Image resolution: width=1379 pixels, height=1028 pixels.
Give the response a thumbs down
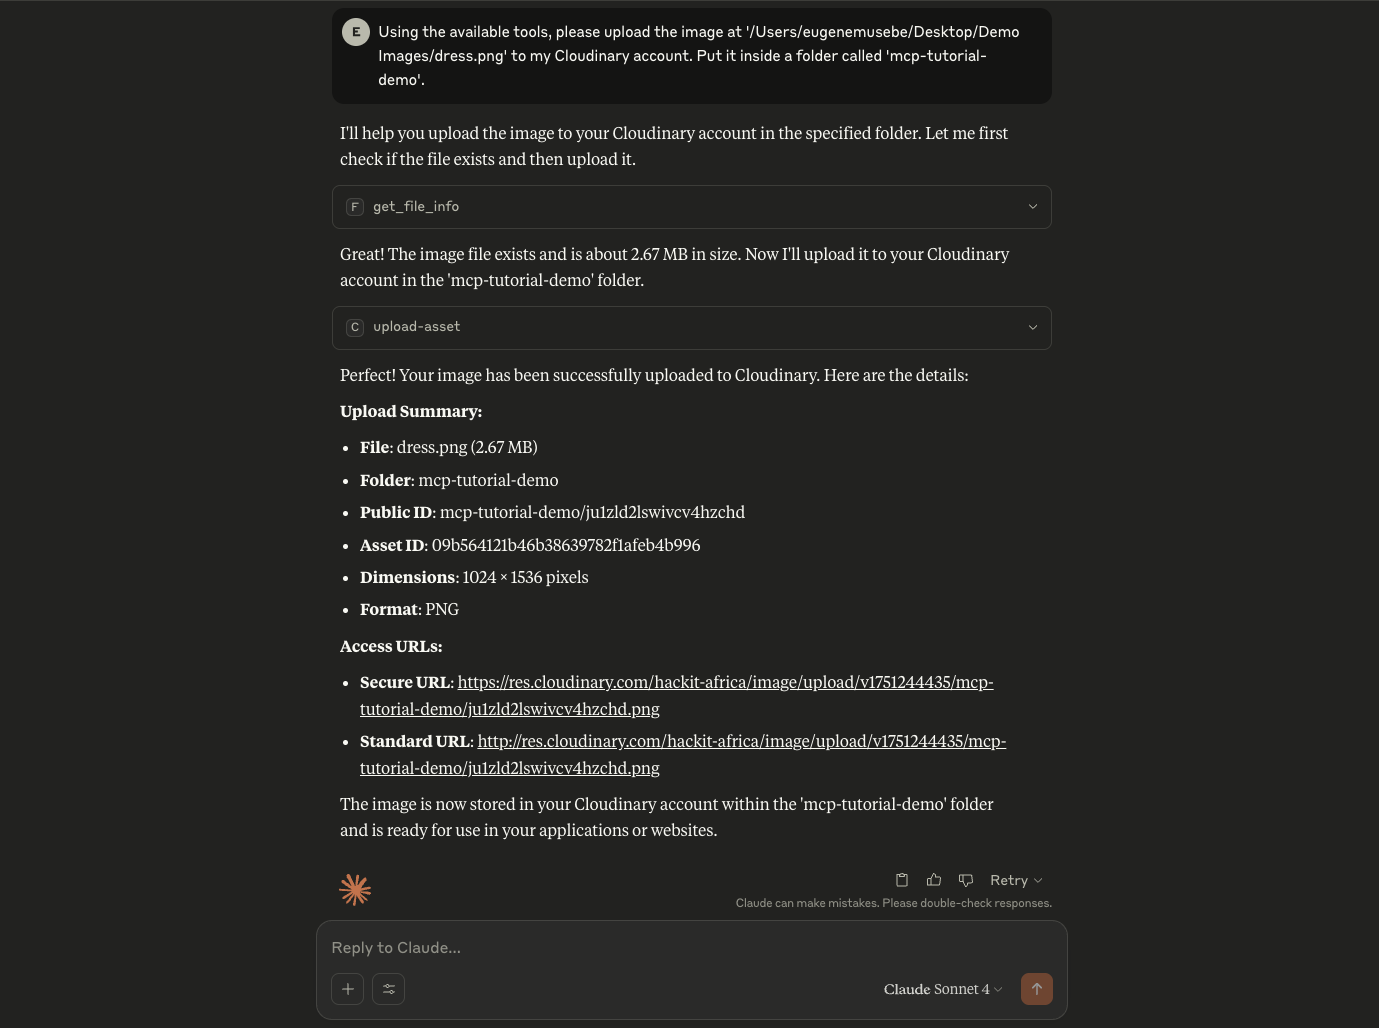966,880
